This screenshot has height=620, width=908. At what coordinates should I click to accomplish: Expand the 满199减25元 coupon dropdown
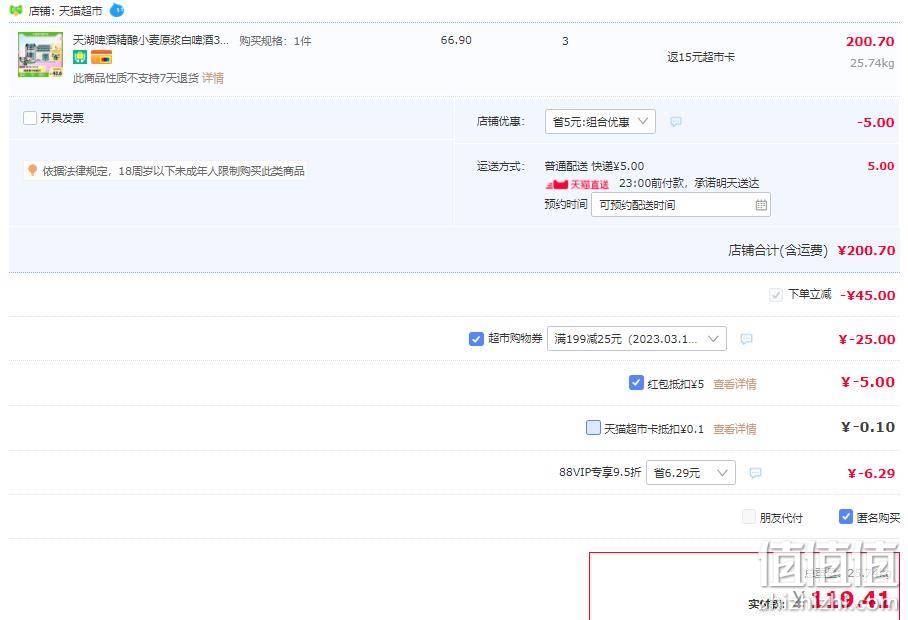point(636,339)
